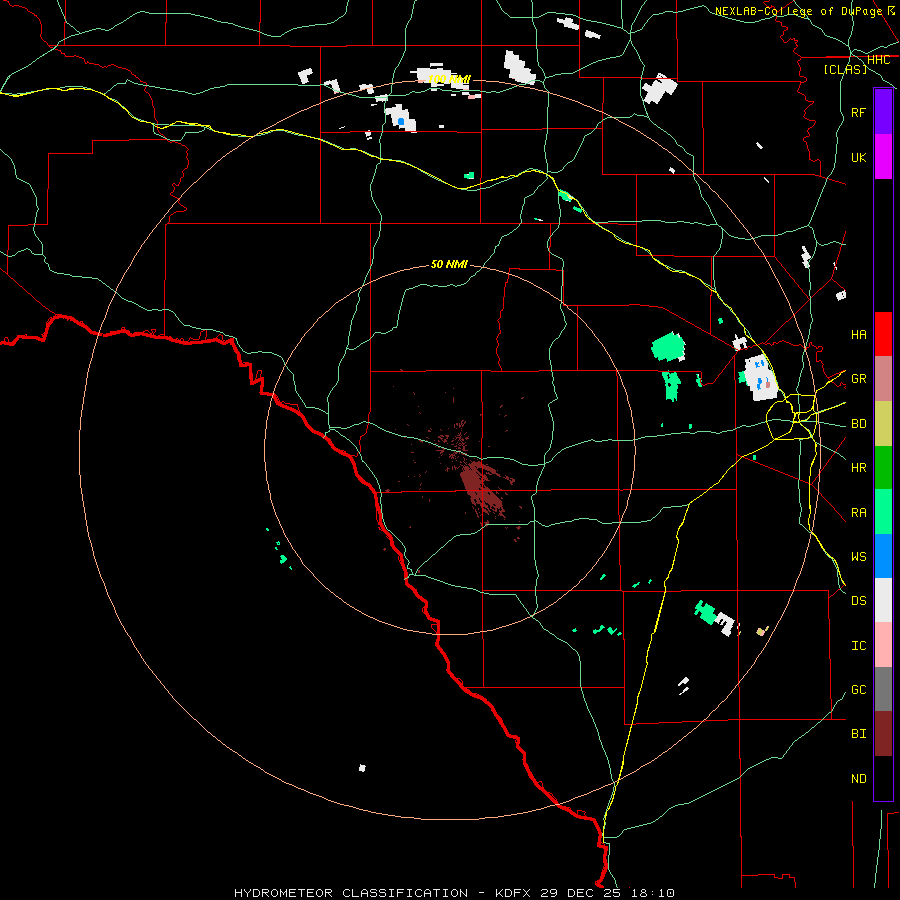Click the IC light pink legend swatch
Viewport: 900px width, 900px height.
click(883, 645)
